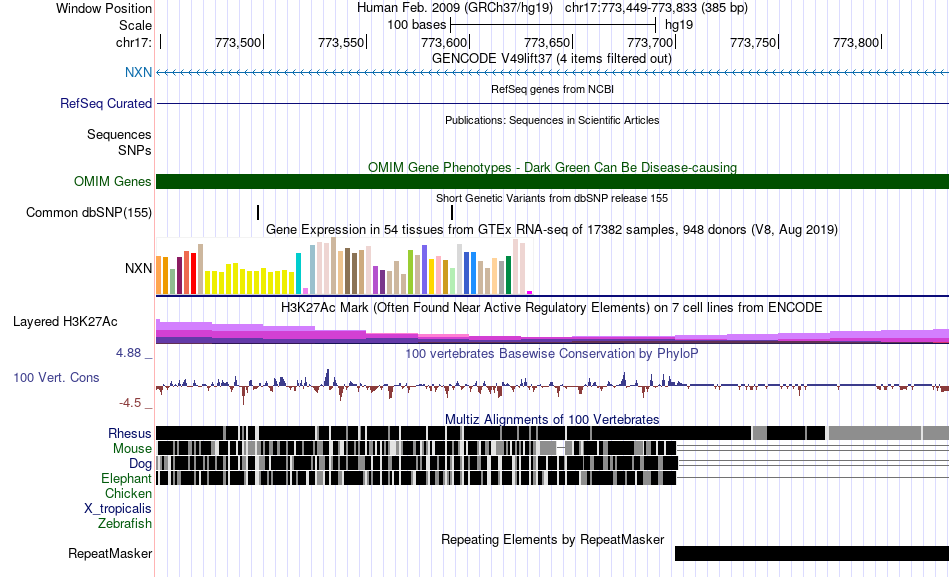Viewport: 950px width, 577px height.
Task: Click the 773,800 ruler position
Action: tap(856, 42)
